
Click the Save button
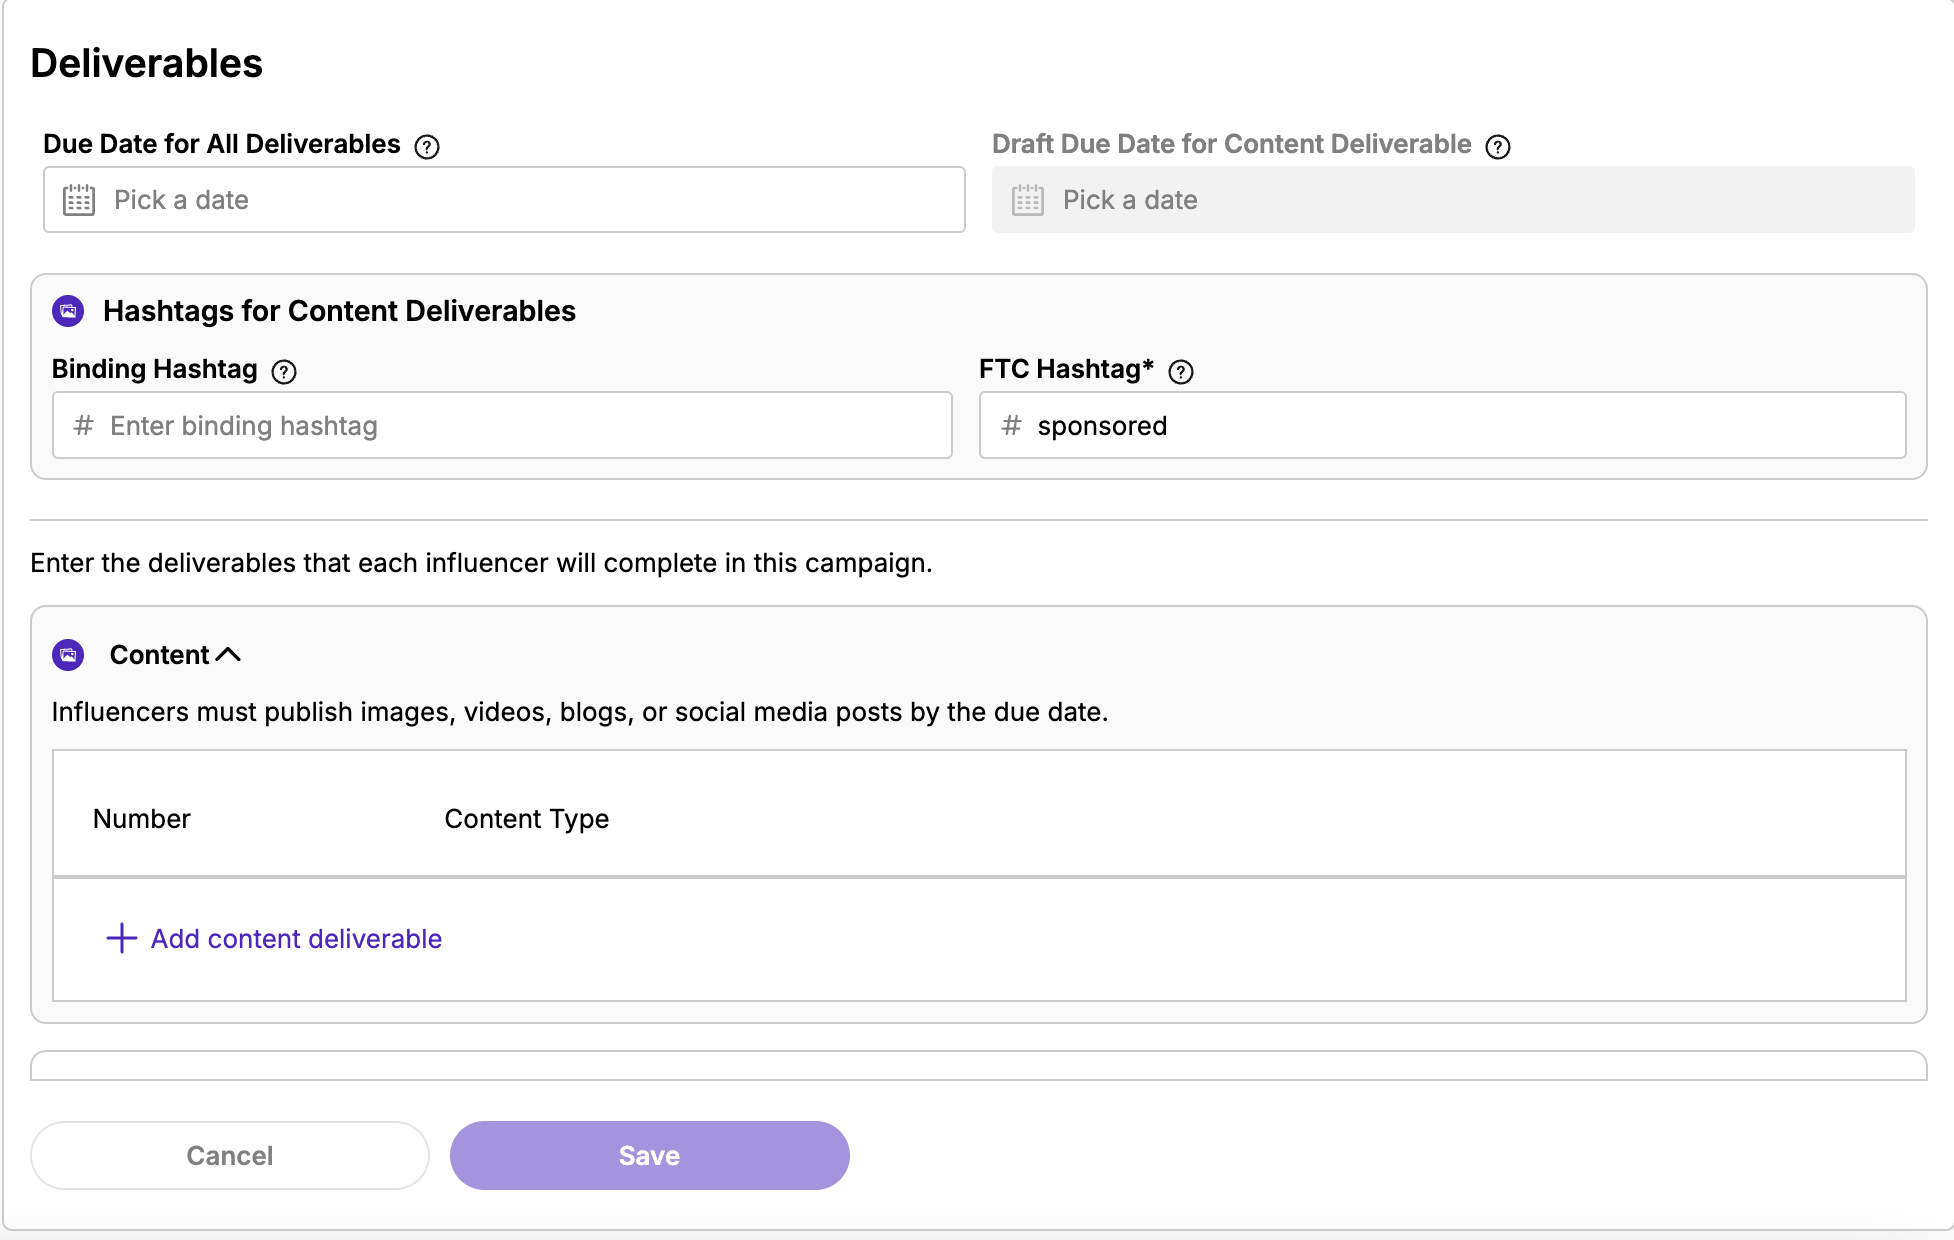(x=650, y=1155)
